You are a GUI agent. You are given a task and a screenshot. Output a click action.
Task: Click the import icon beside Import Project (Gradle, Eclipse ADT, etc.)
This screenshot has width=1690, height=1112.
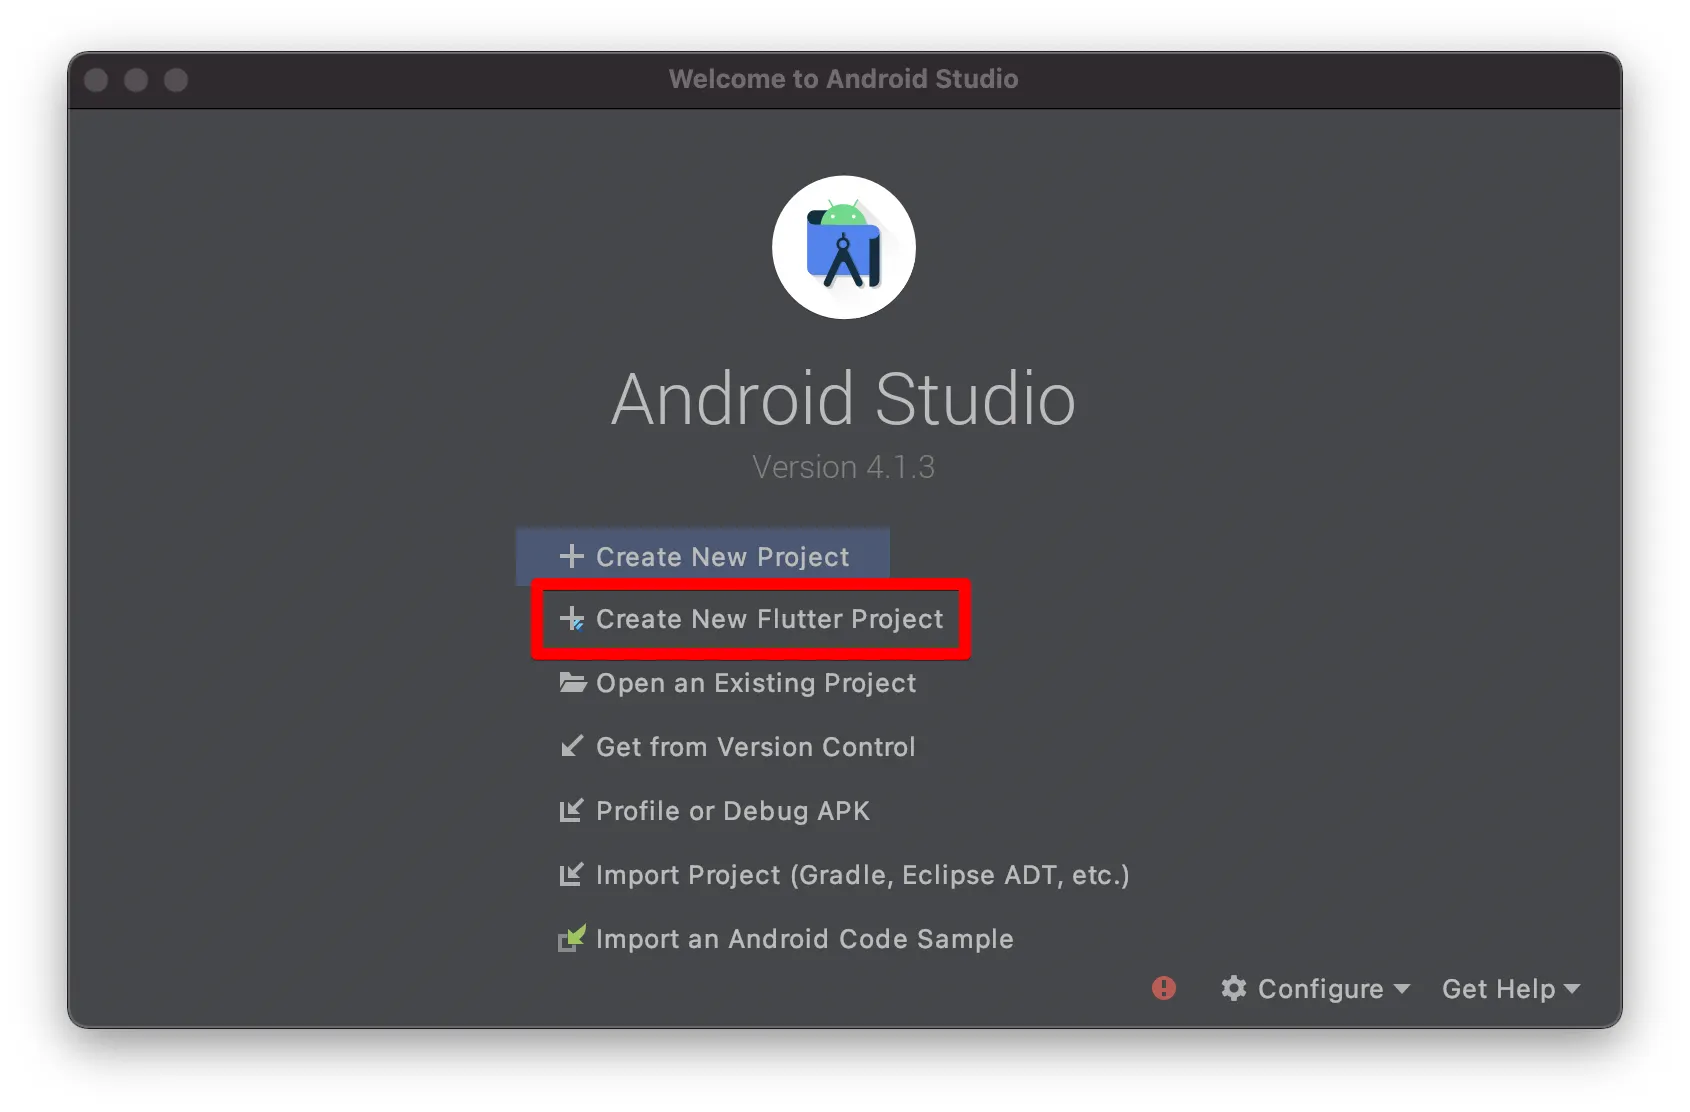571,874
